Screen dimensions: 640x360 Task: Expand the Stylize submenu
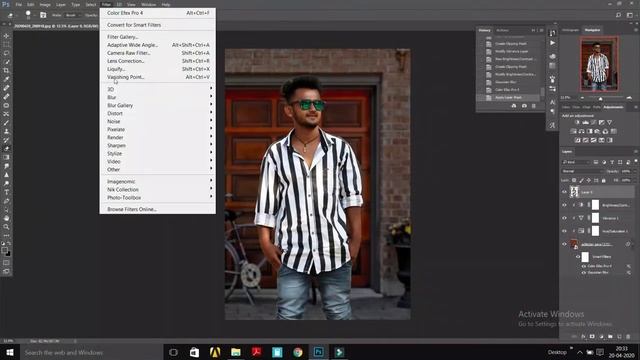point(158,153)
